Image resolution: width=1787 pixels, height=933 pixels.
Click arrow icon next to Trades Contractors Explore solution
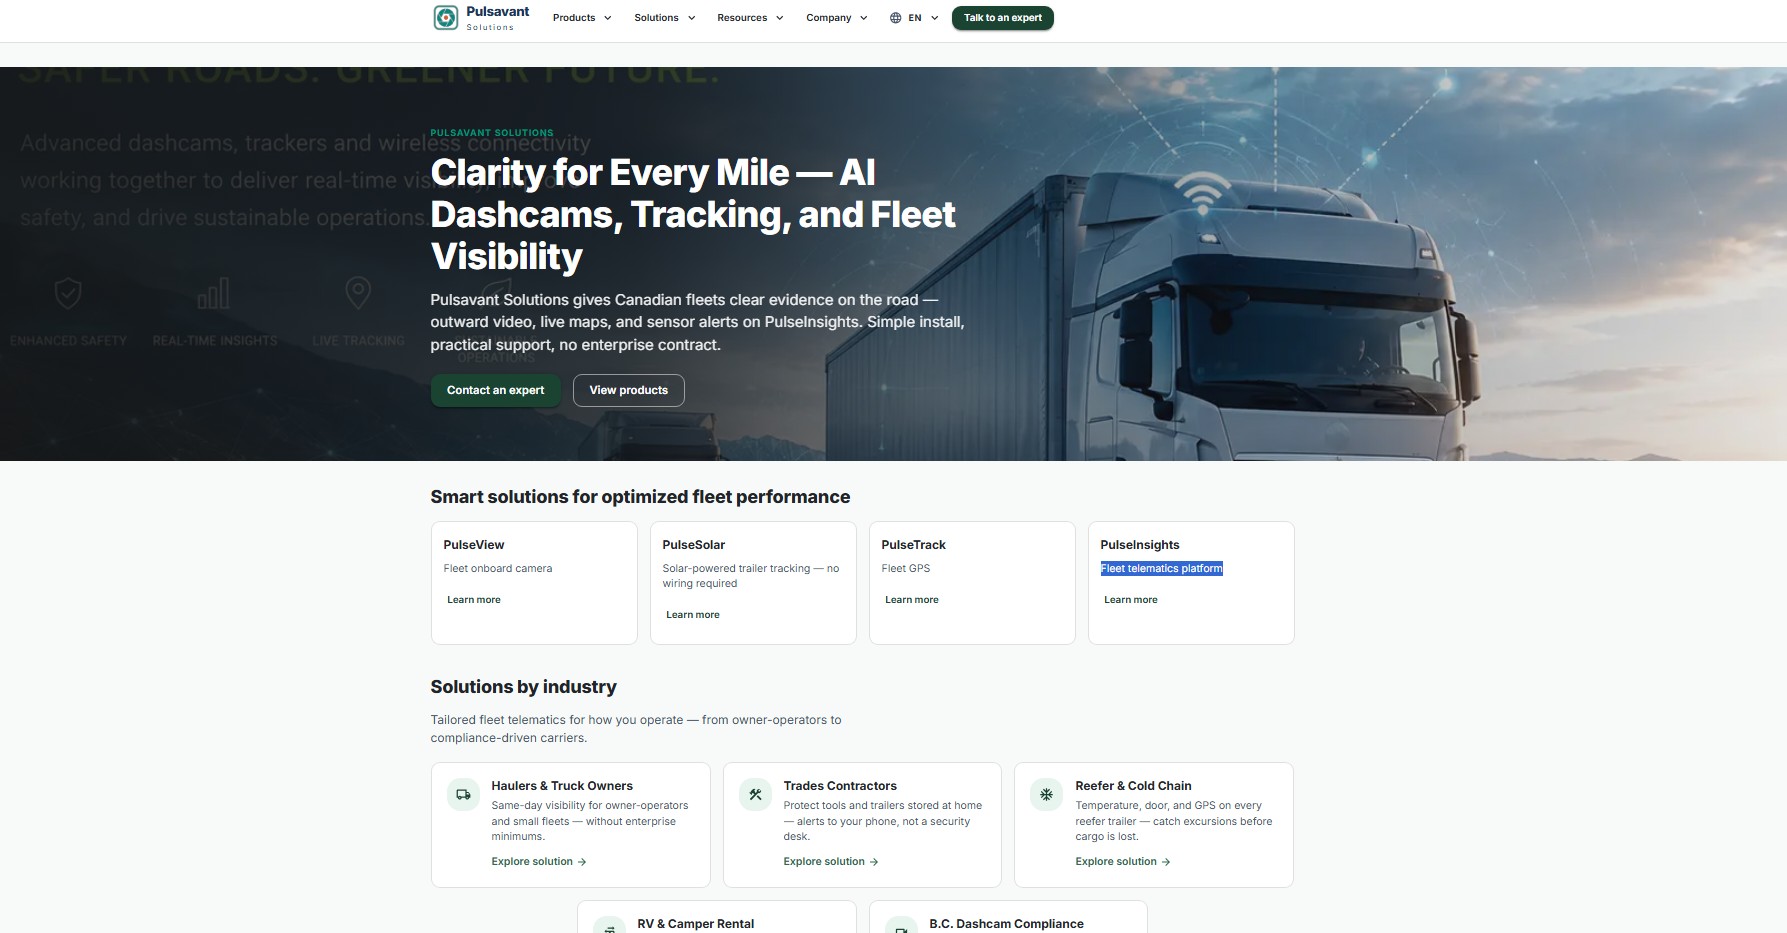point(874,862)
